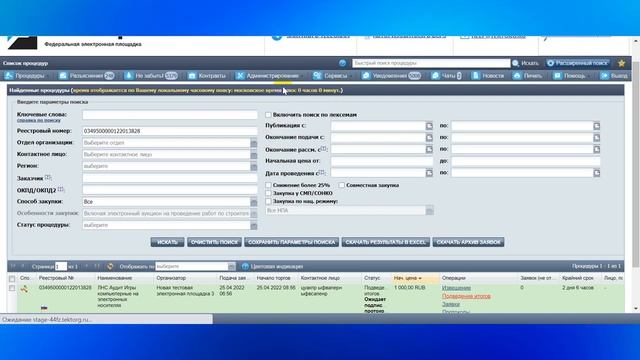Open the Извещение link in Операции
This screenshot has width=640, height=360.
point(456,288)
